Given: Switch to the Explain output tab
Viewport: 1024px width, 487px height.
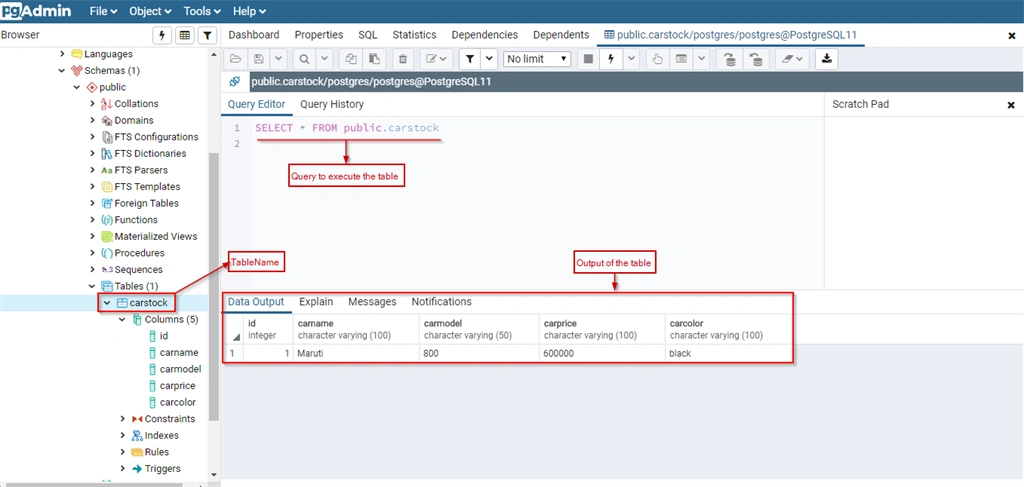Looking at the screenshot, I should [316, 302].
